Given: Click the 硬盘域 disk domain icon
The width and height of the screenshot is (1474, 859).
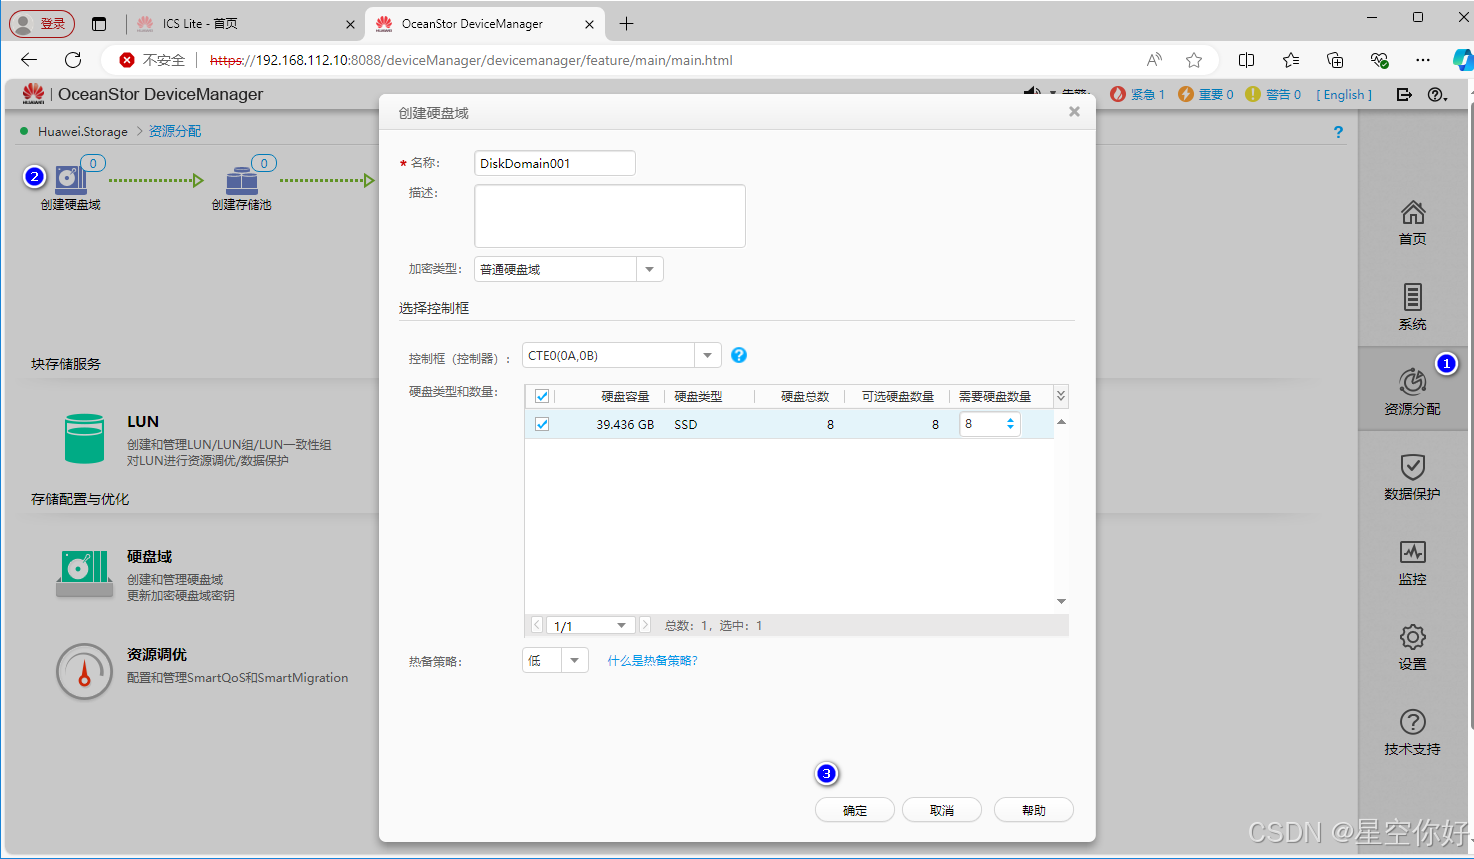Looking at the screenshot, I should point(84,573).
